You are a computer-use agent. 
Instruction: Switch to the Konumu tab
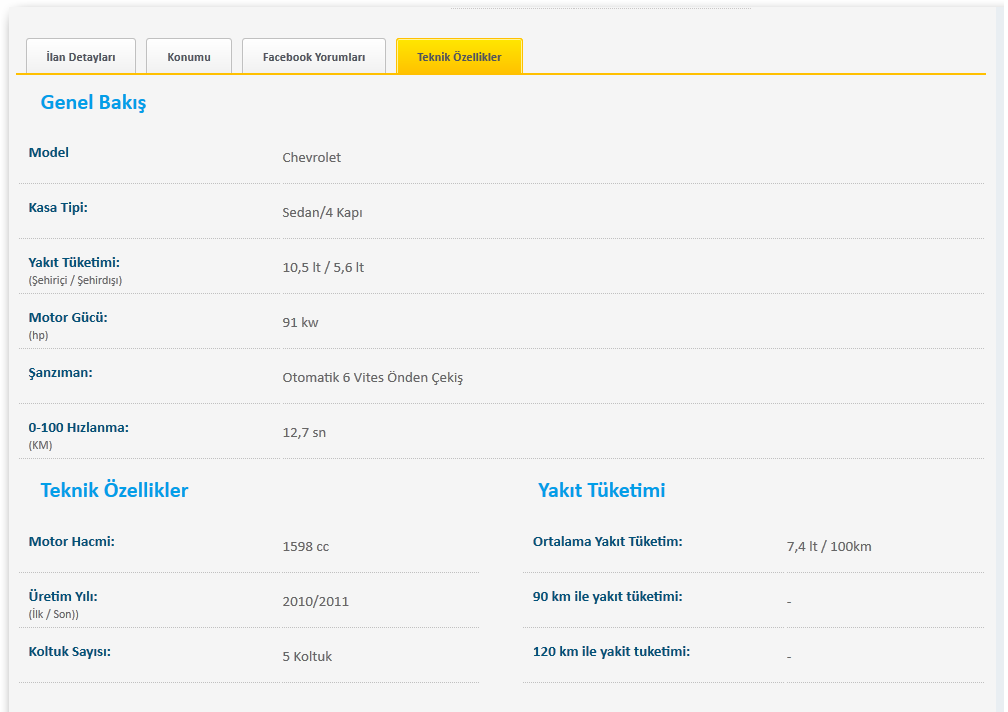pos(189,57)
